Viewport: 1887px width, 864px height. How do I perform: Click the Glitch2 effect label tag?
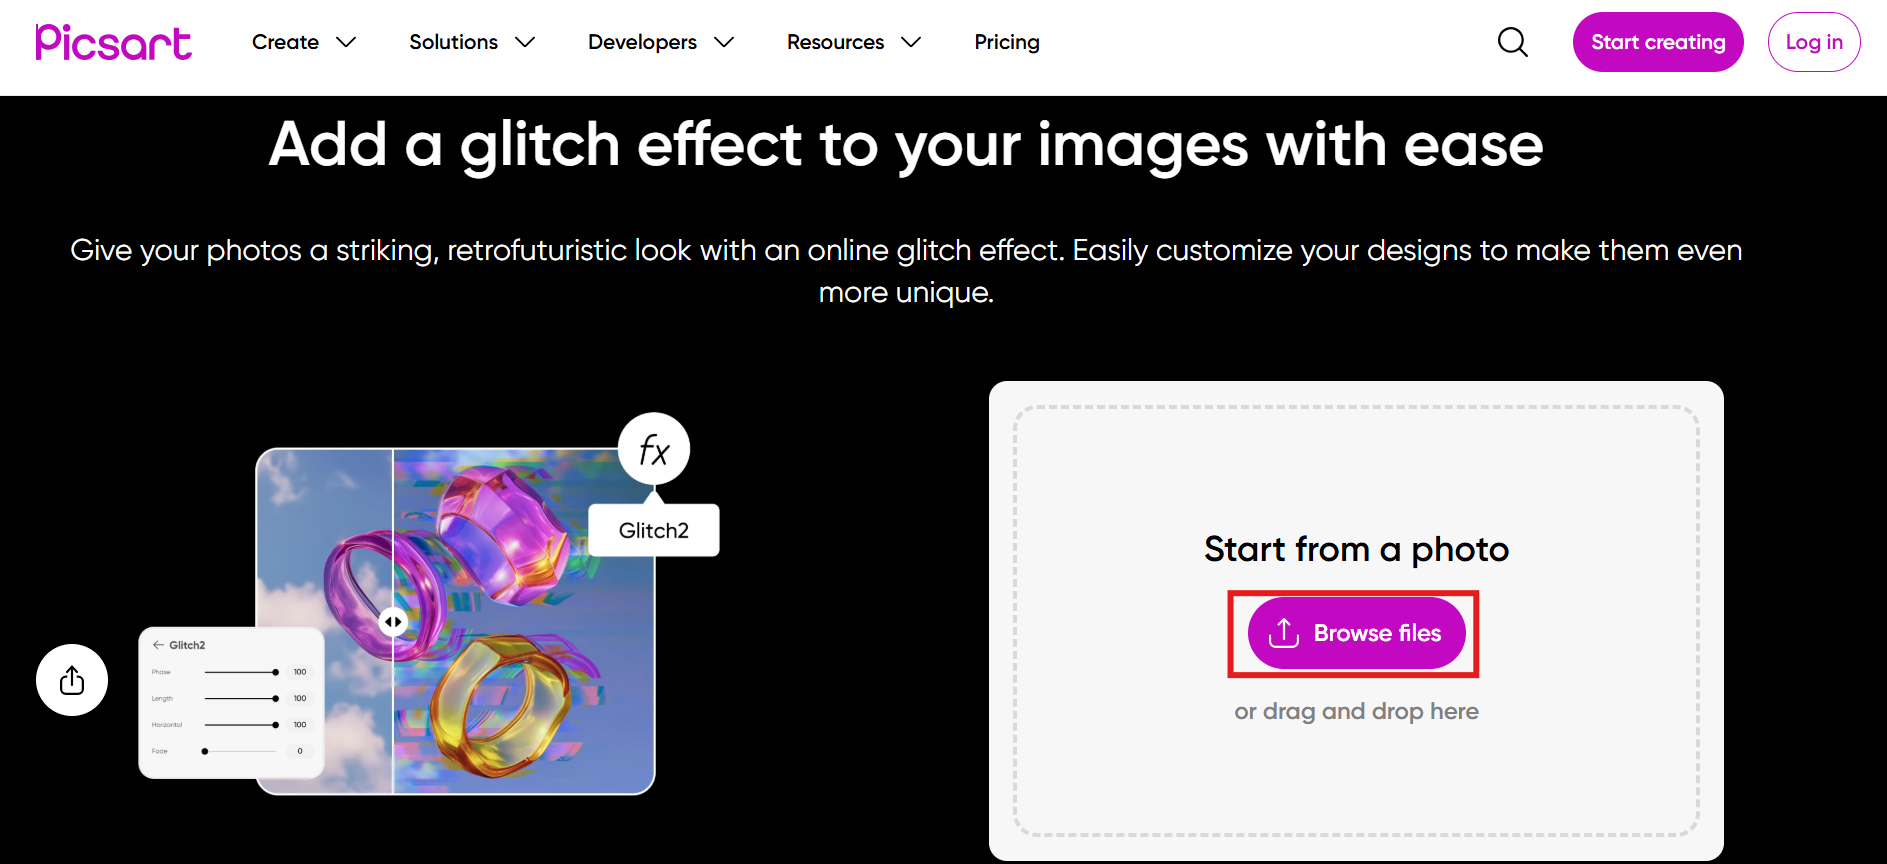tap(654, 530)
